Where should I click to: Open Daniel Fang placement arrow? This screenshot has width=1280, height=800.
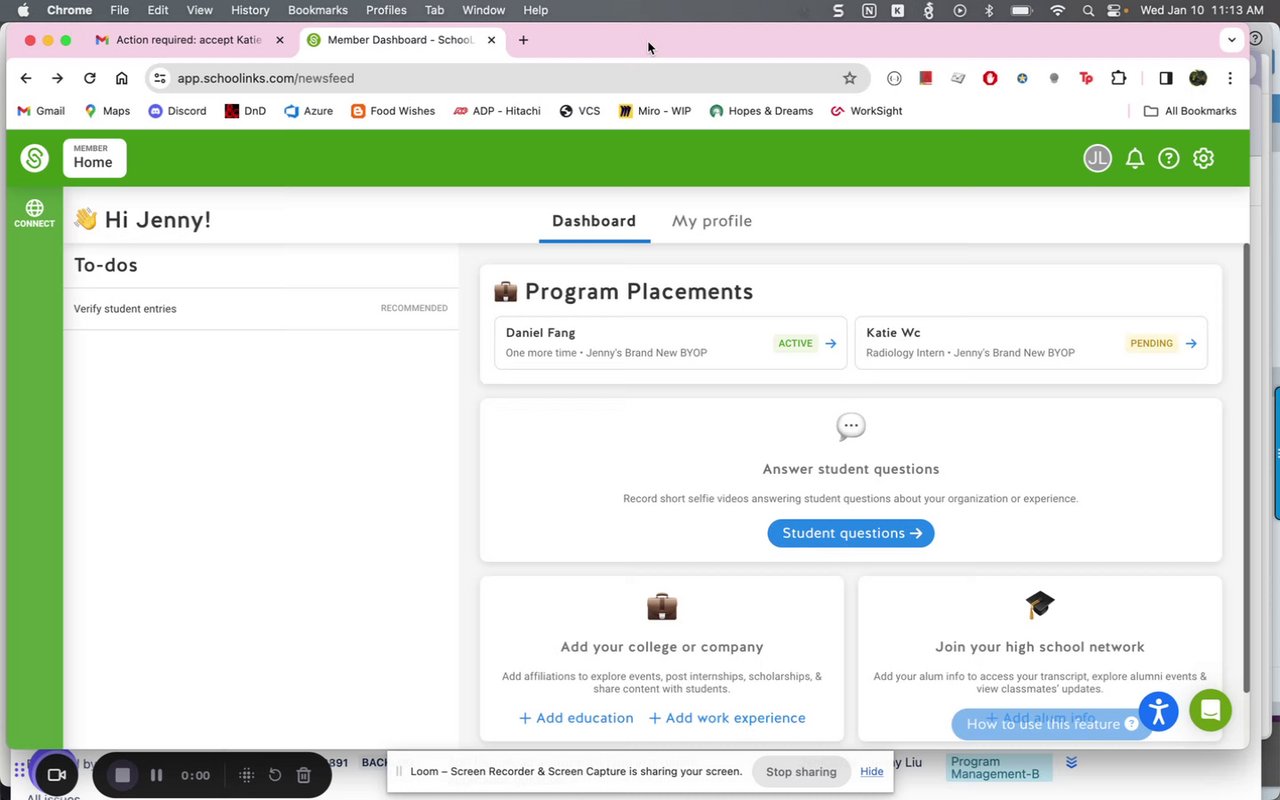pyautogui.click(x=831, y=343)
